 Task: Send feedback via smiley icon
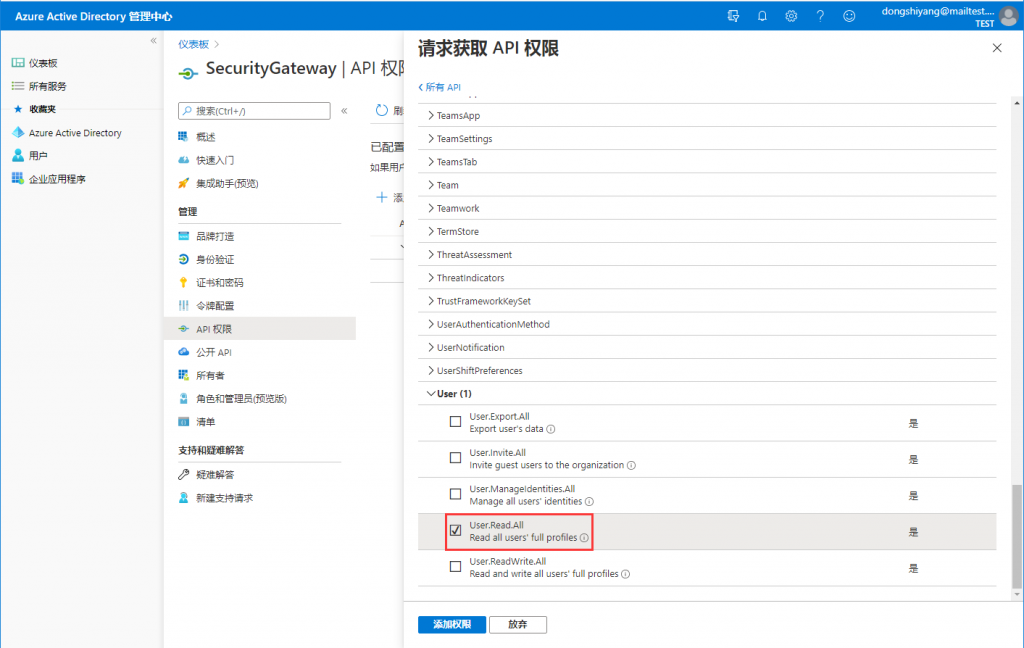click(x=849, y=16)
